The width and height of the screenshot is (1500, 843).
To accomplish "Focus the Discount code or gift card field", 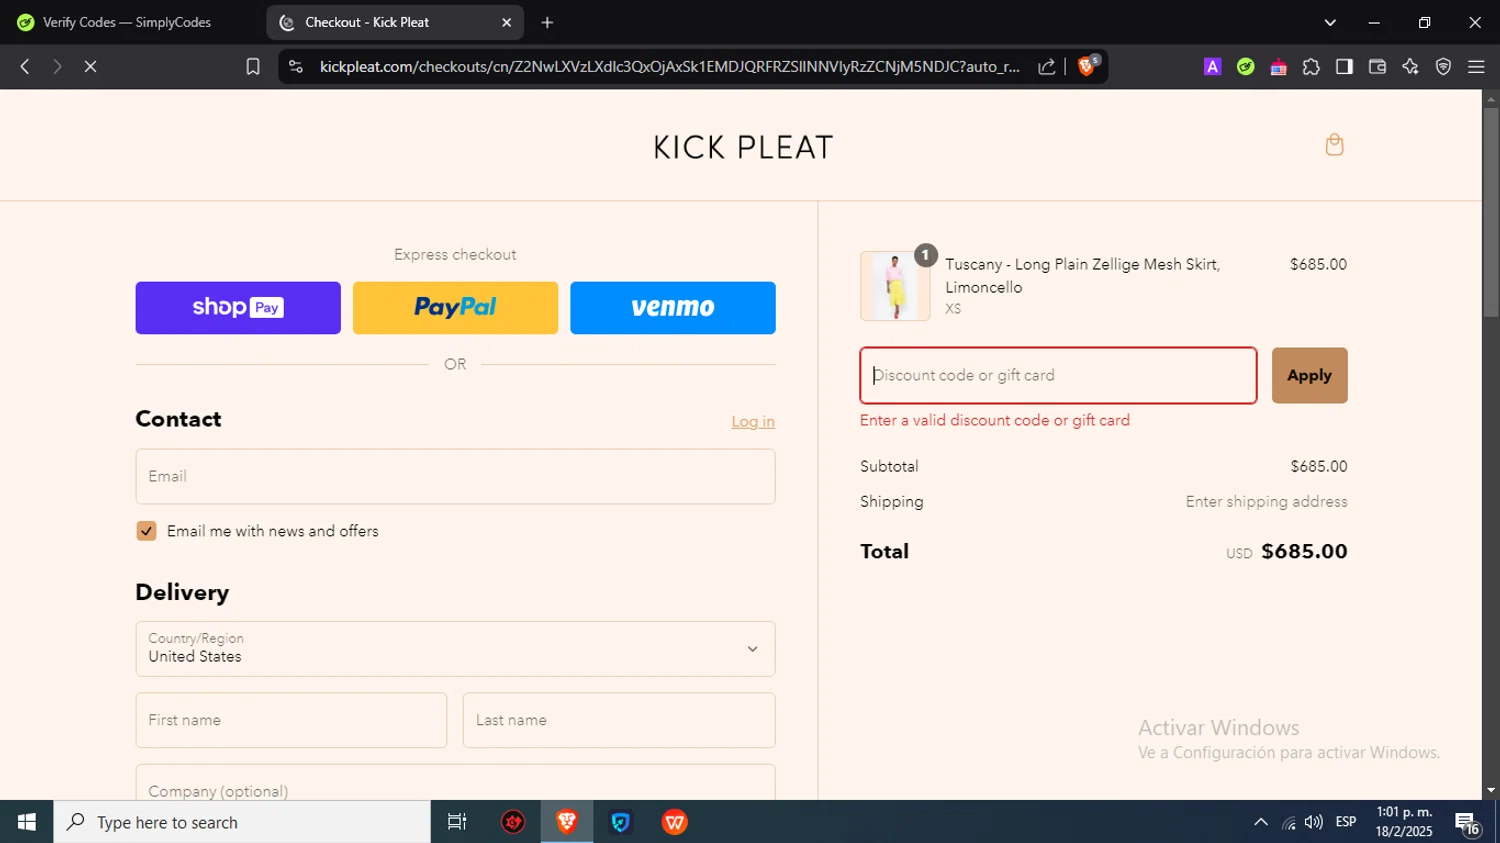I will point(1058,375).
